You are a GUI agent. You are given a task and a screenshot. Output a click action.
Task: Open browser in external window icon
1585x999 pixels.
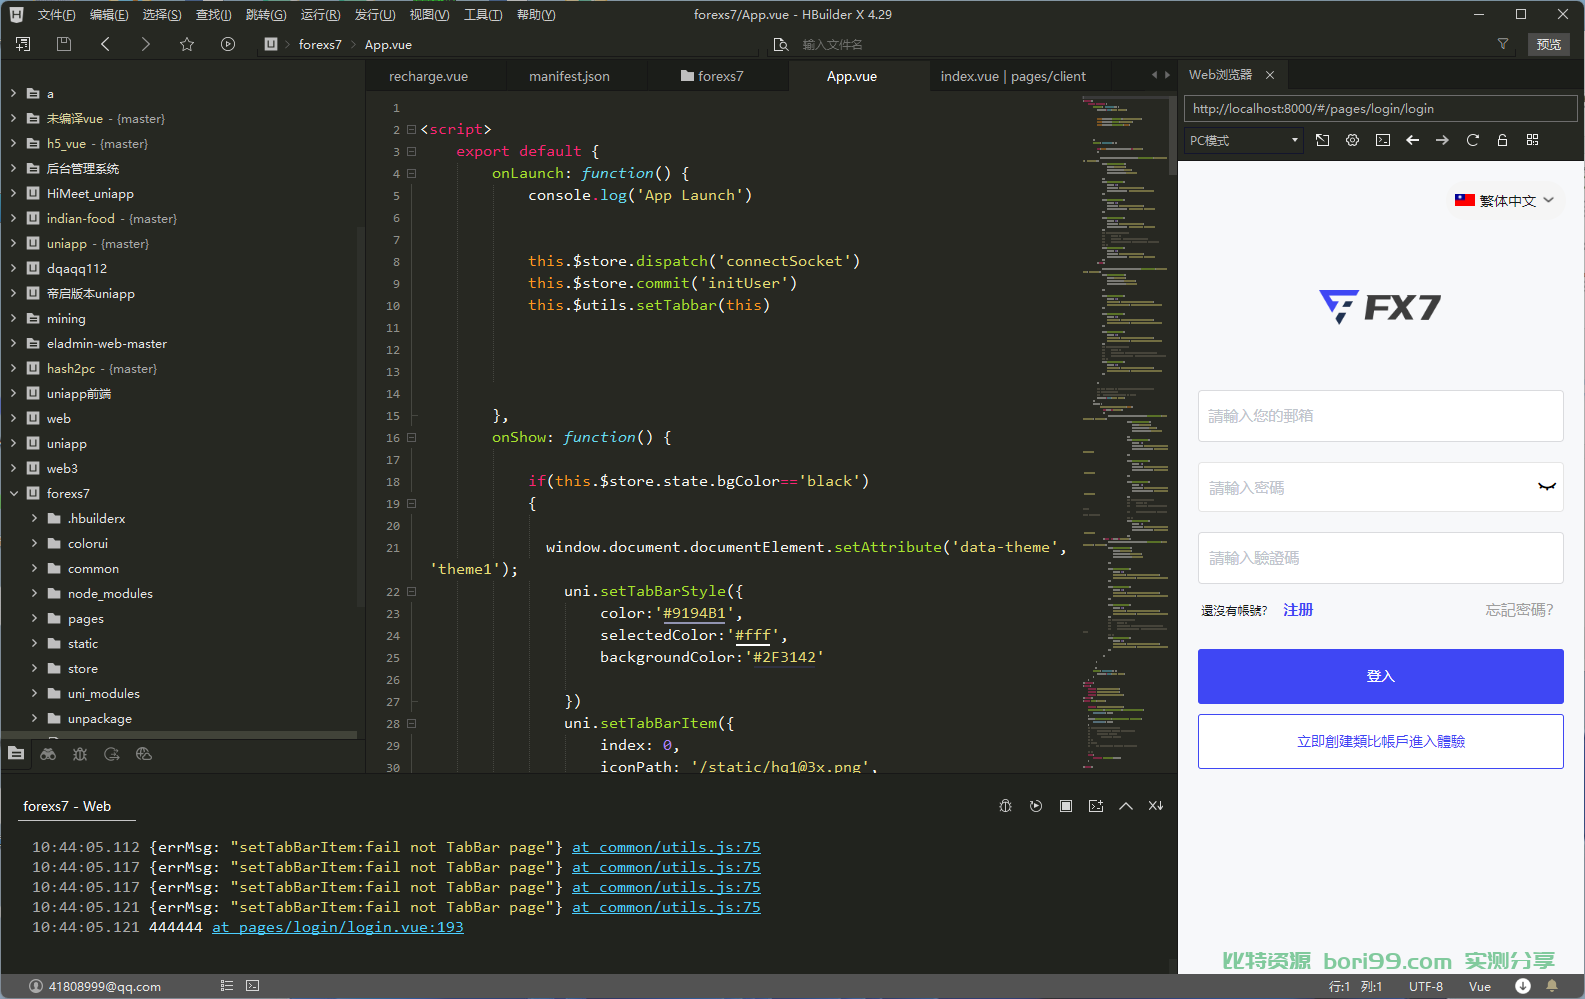1322,140
